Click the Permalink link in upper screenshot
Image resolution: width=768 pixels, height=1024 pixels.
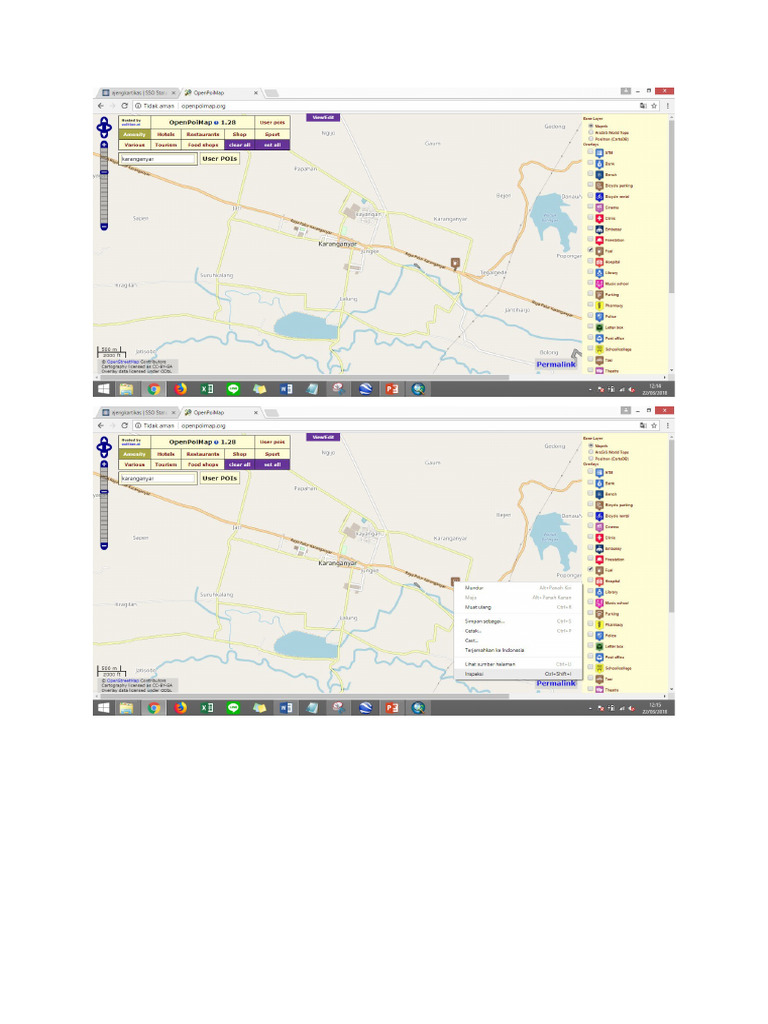point(556,364)
